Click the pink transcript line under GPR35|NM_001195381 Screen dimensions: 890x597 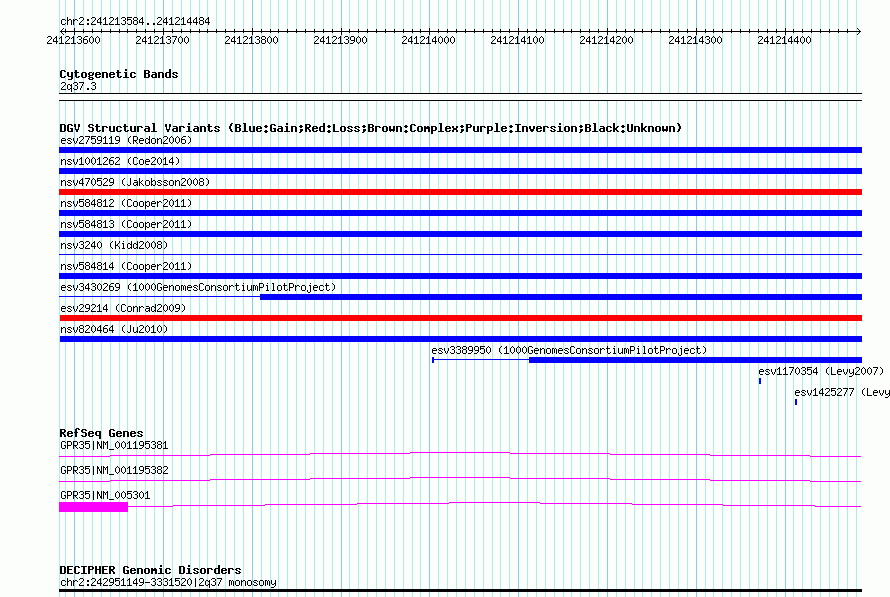[x=460, y=454]
